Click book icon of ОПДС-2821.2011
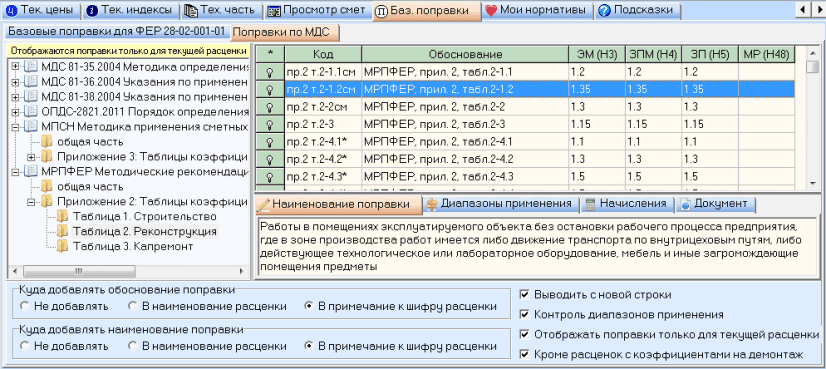Screen dimensions: 826x369 click(x=31, y=112)
